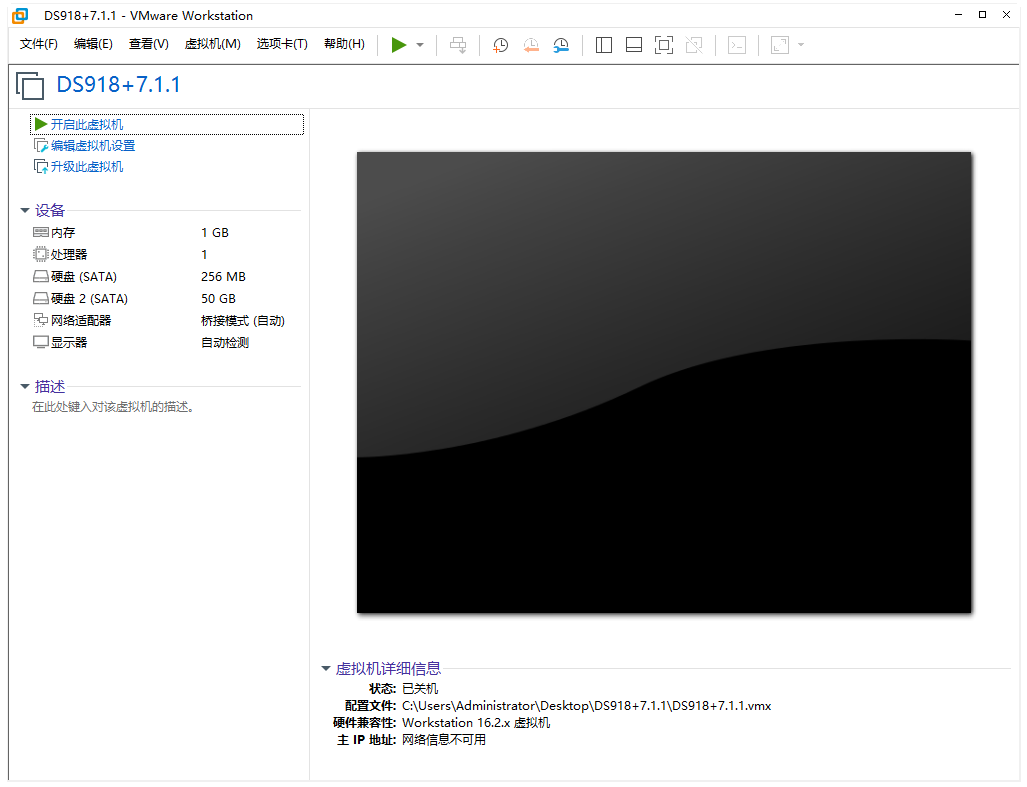The width and height of the screenshot is (1027, 787).
Task: Click 编辑虚拟机设置 link
Action: [93, 145]
